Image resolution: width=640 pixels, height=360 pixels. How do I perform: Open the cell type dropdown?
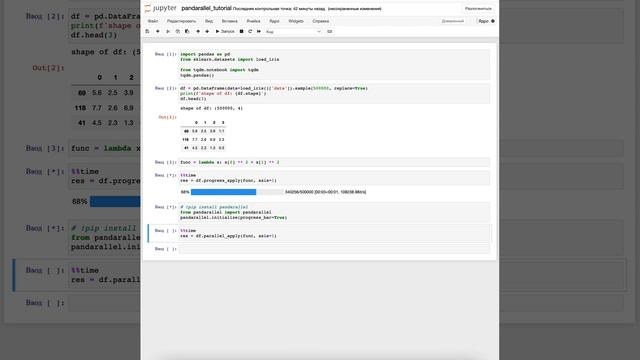tap(293, 31)
